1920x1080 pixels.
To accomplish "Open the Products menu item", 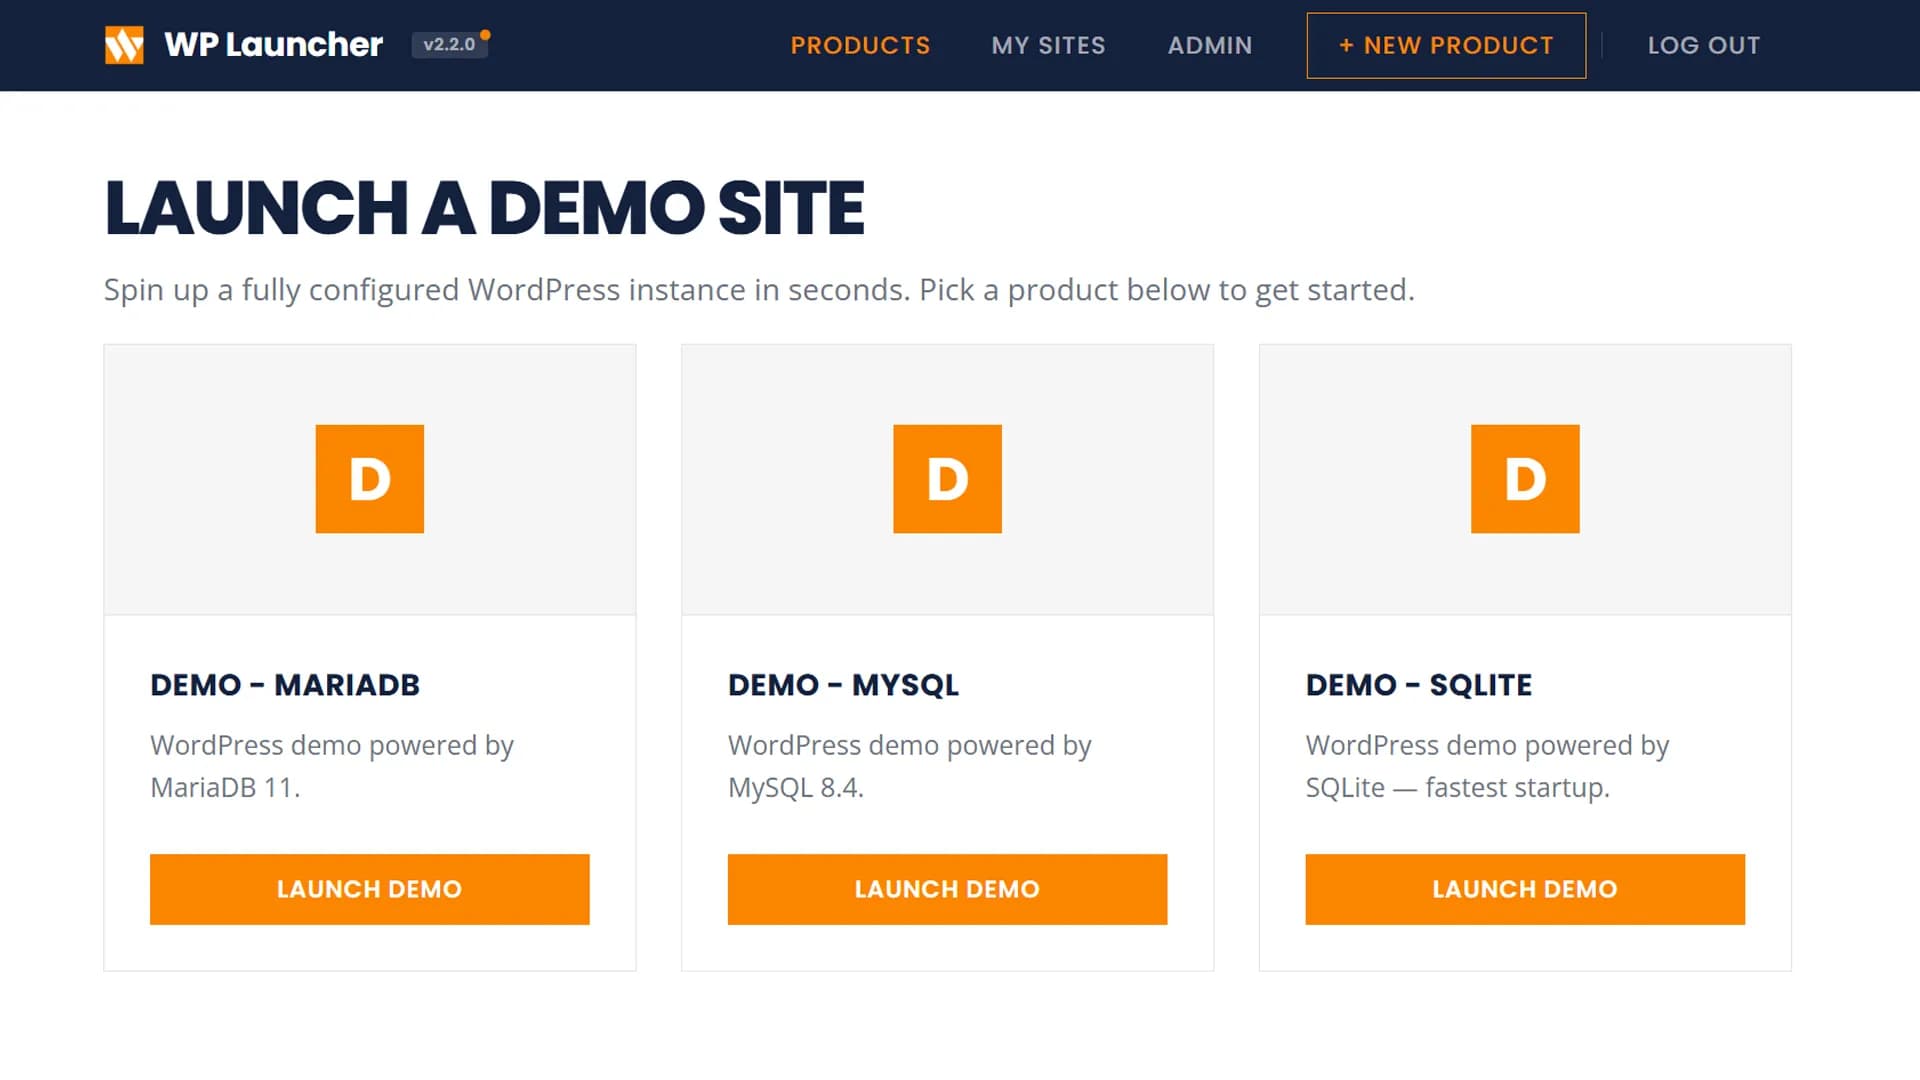I will (x=860, y=45).
